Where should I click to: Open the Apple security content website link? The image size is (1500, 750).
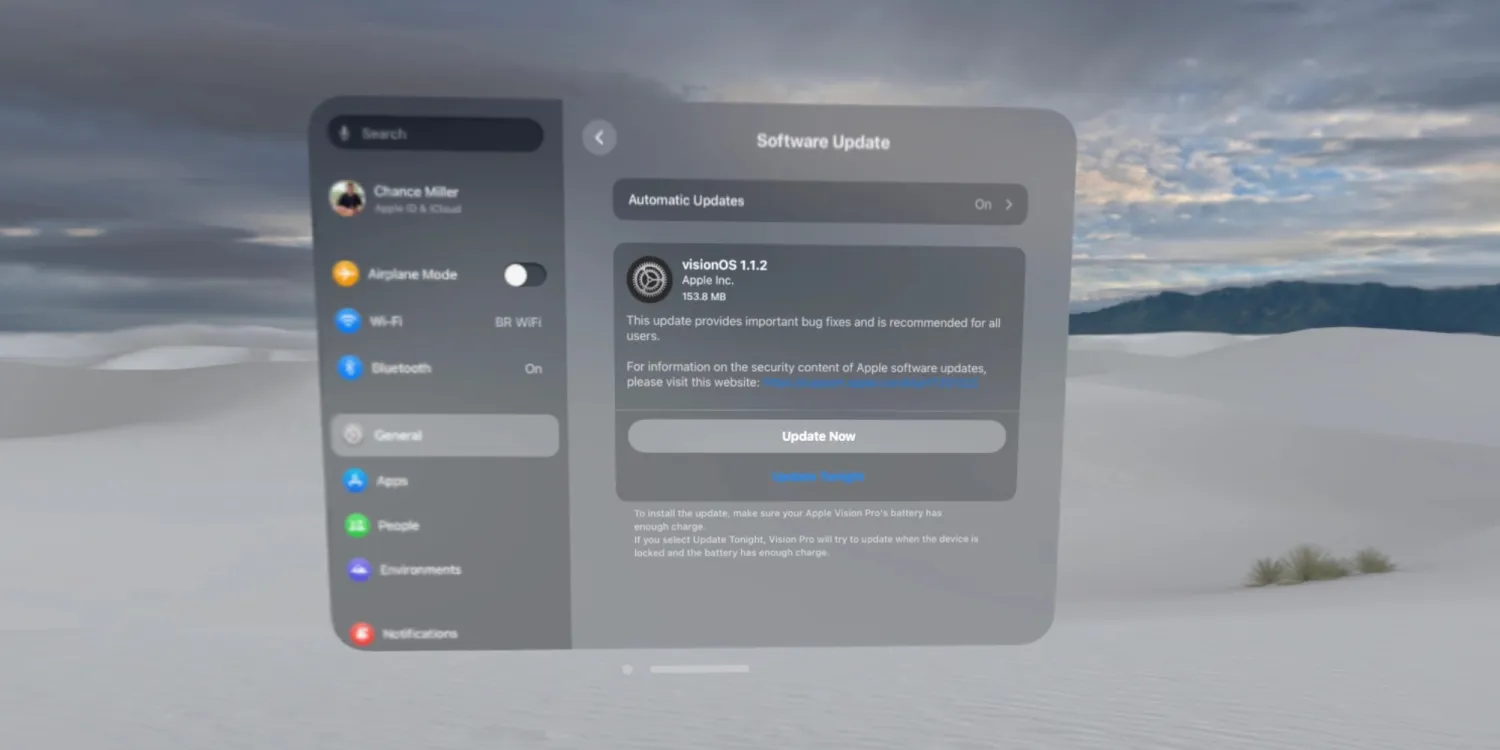click(870, 382)
